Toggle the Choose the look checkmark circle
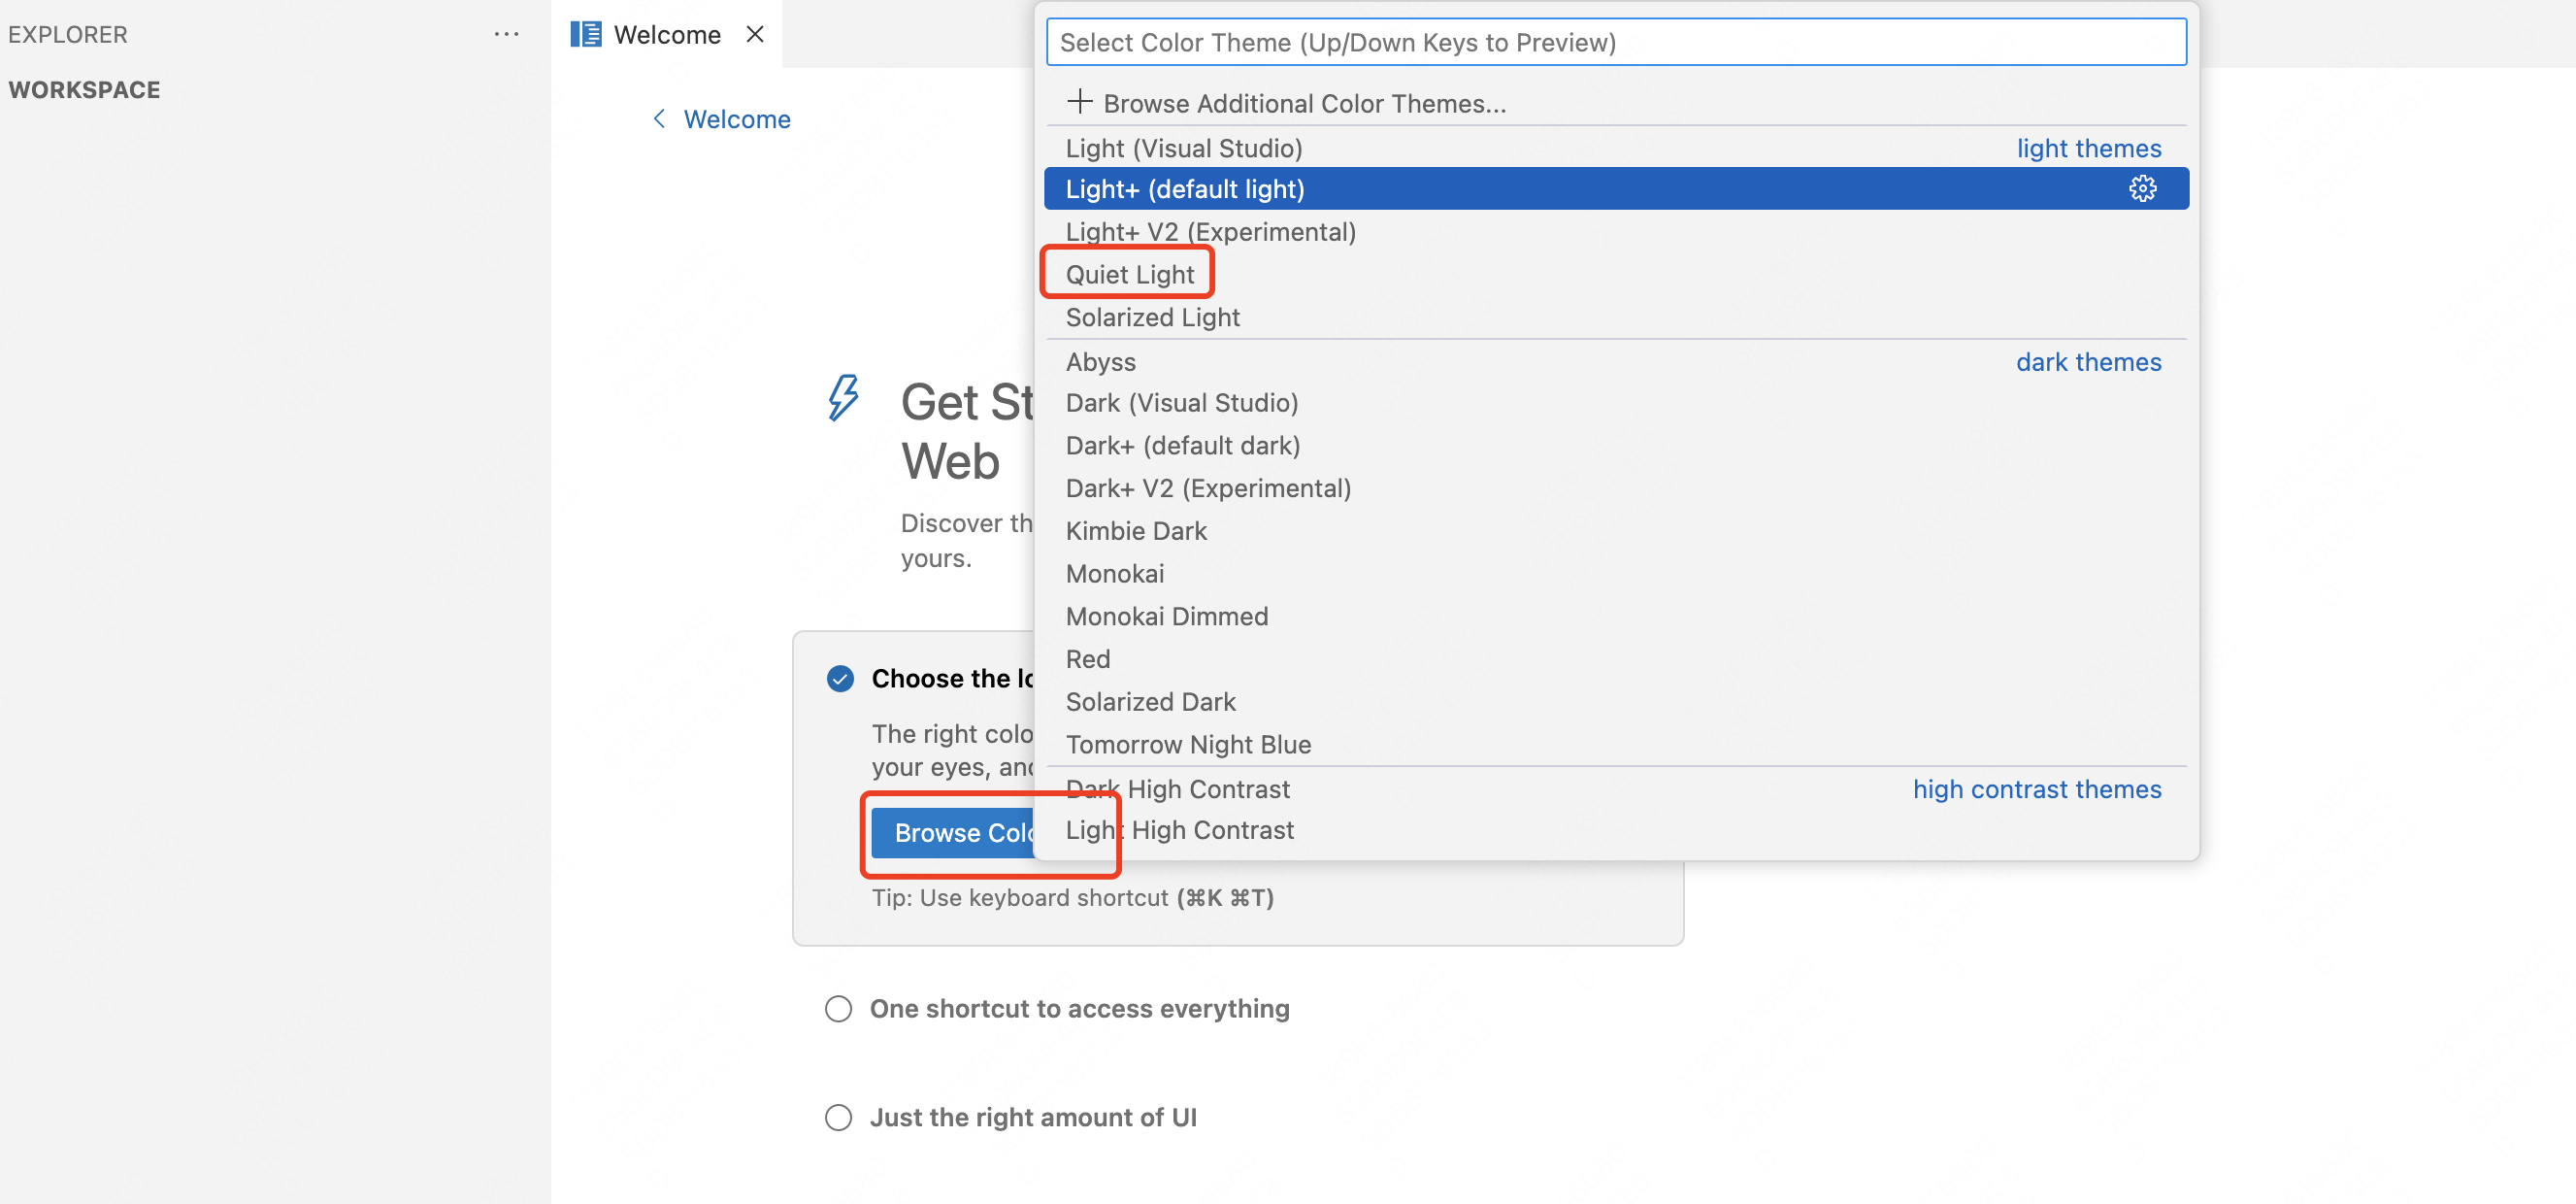This screenshot has width=2576, height=1204. click(840, 679)
